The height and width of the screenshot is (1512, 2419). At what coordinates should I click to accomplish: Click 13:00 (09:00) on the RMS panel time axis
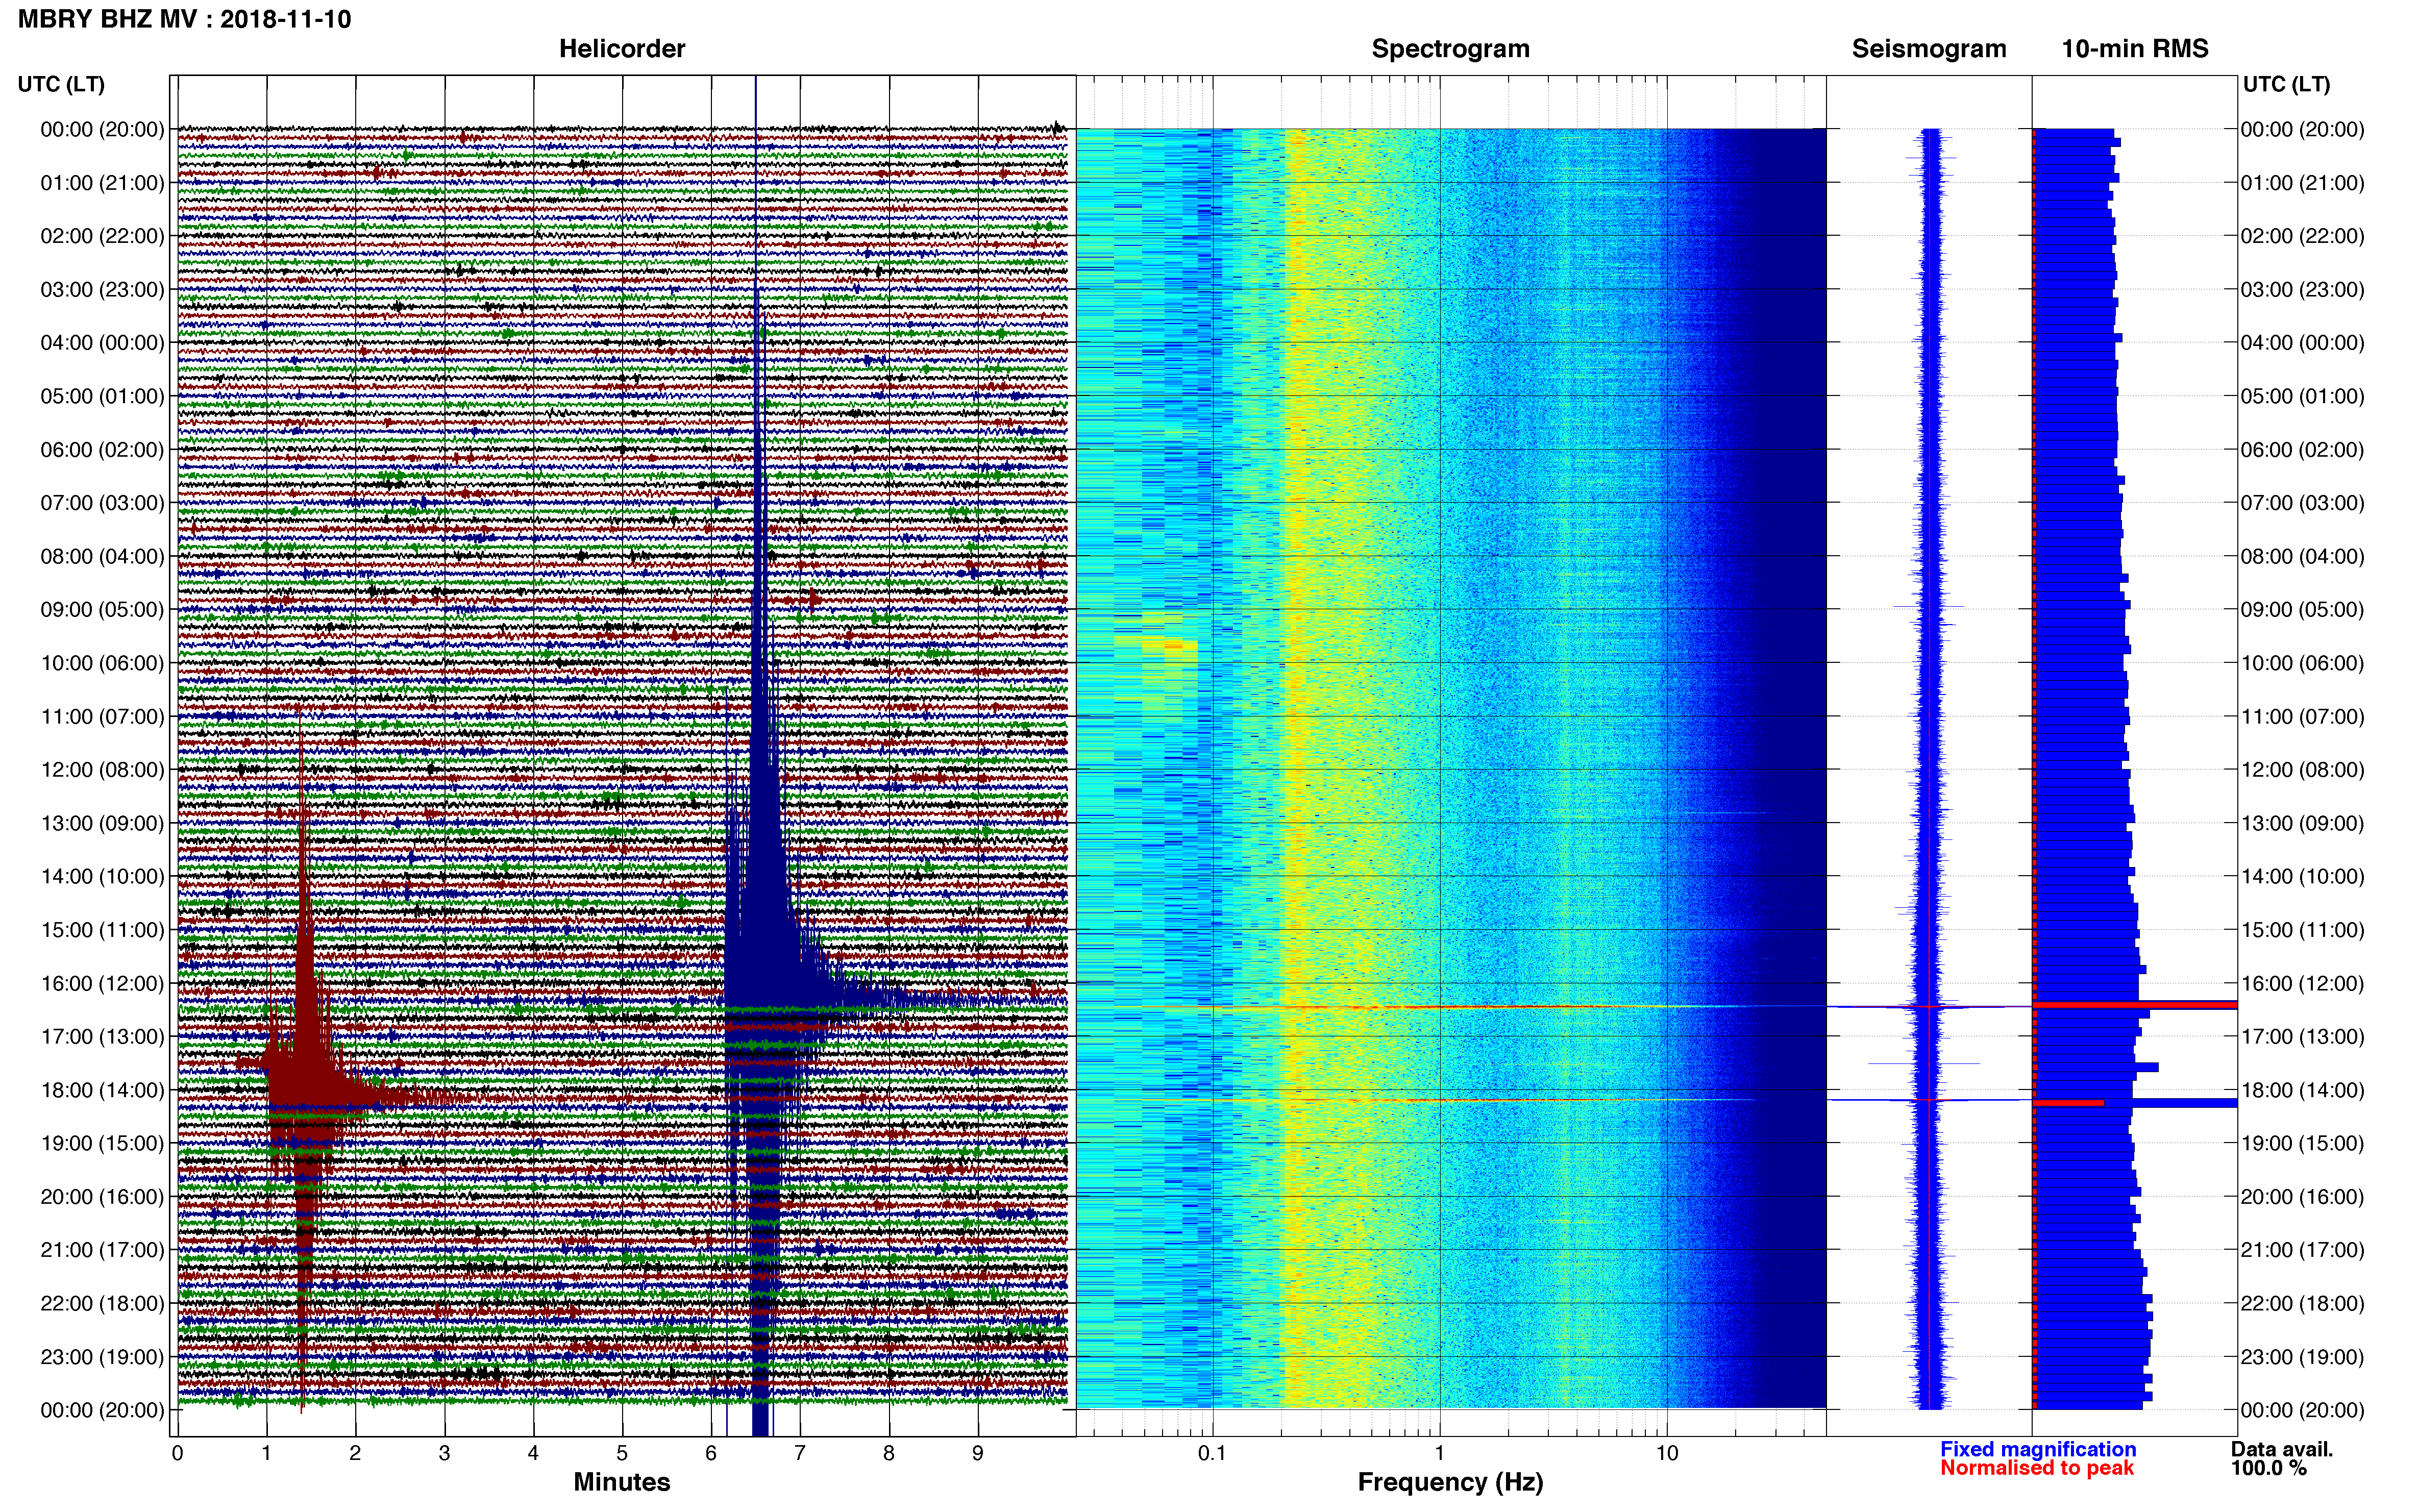(x=2302, y=823)
